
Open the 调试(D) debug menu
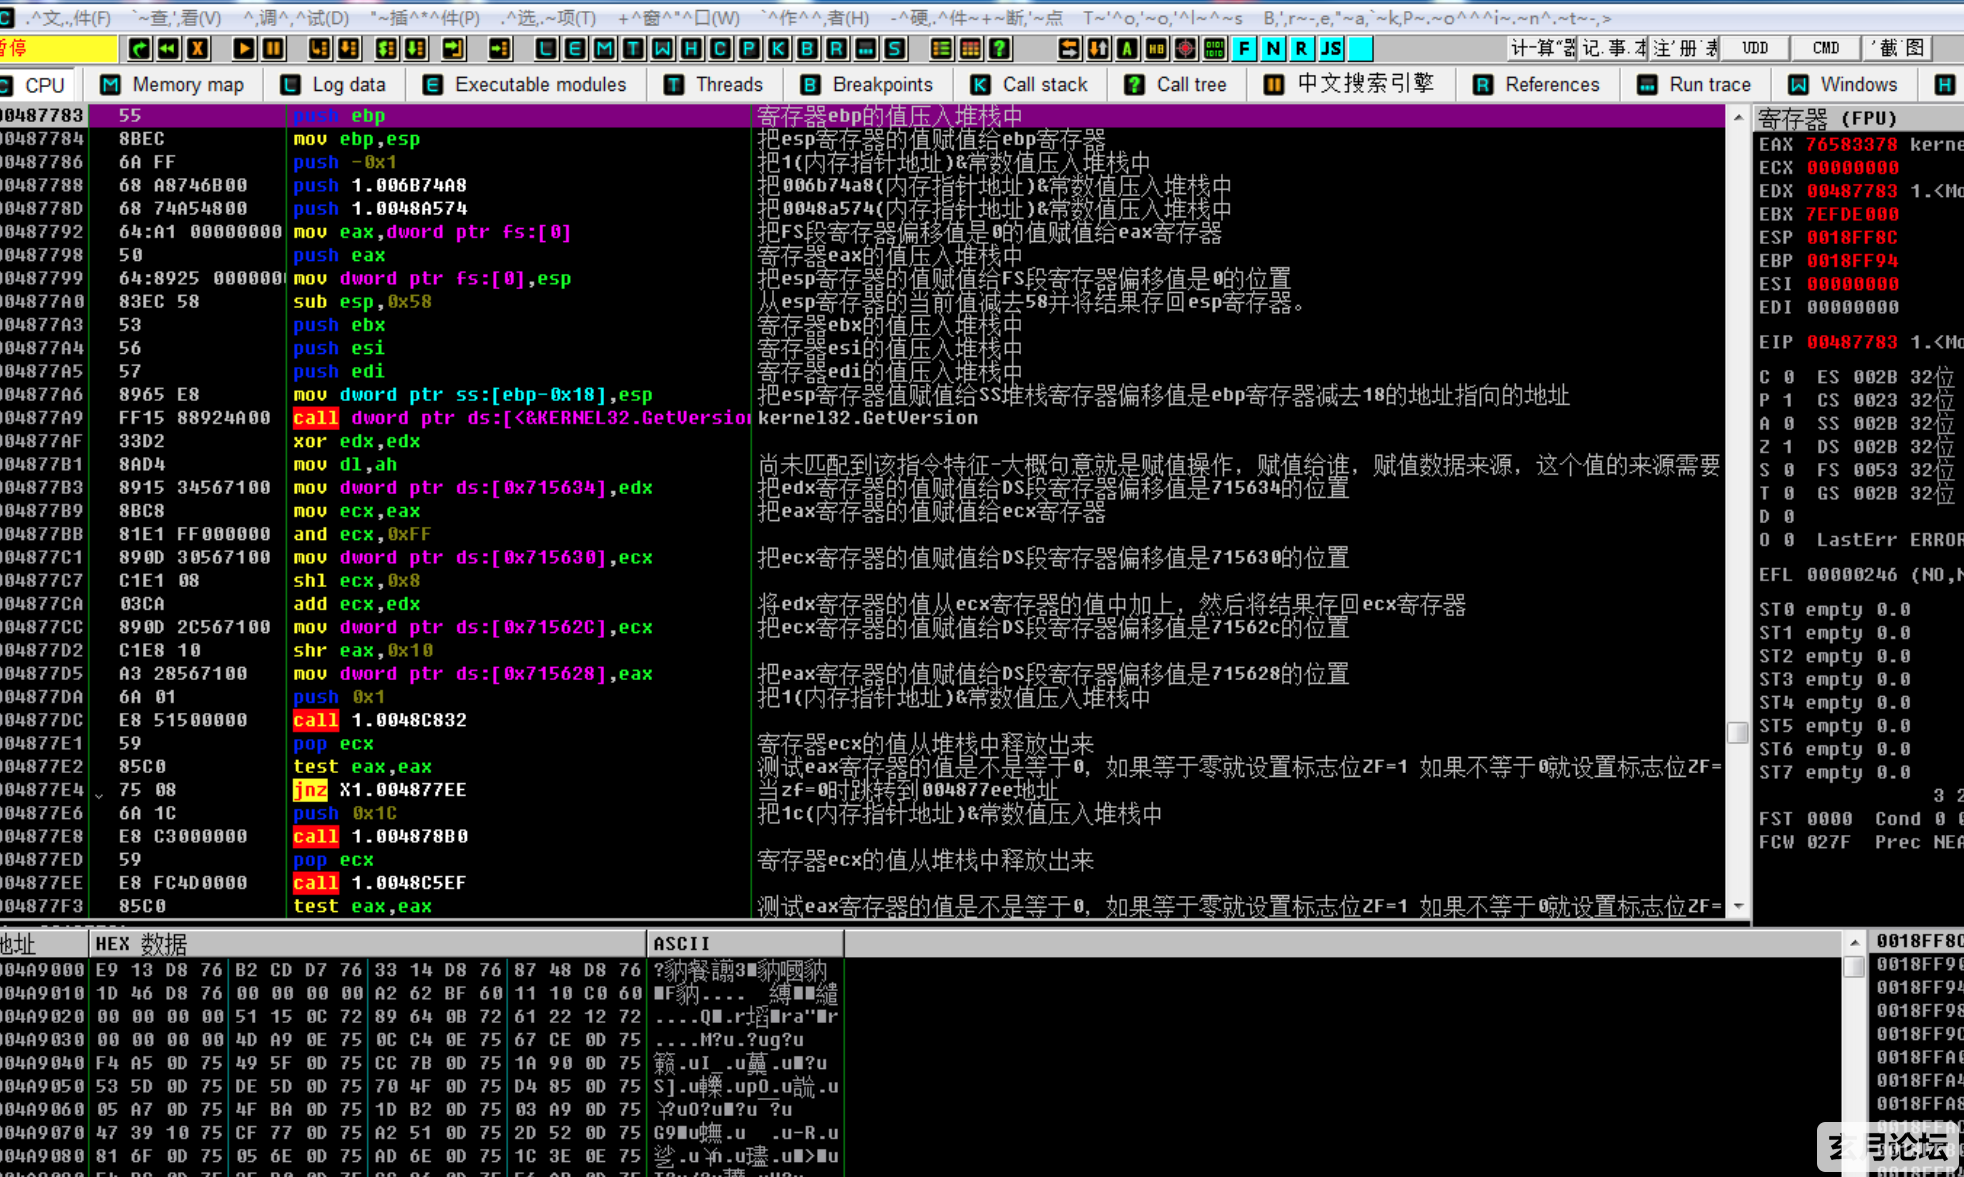(x=296, y=18)
